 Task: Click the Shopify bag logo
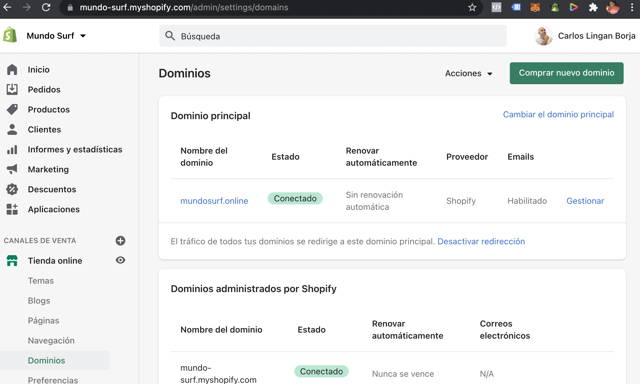pos(10,35)
